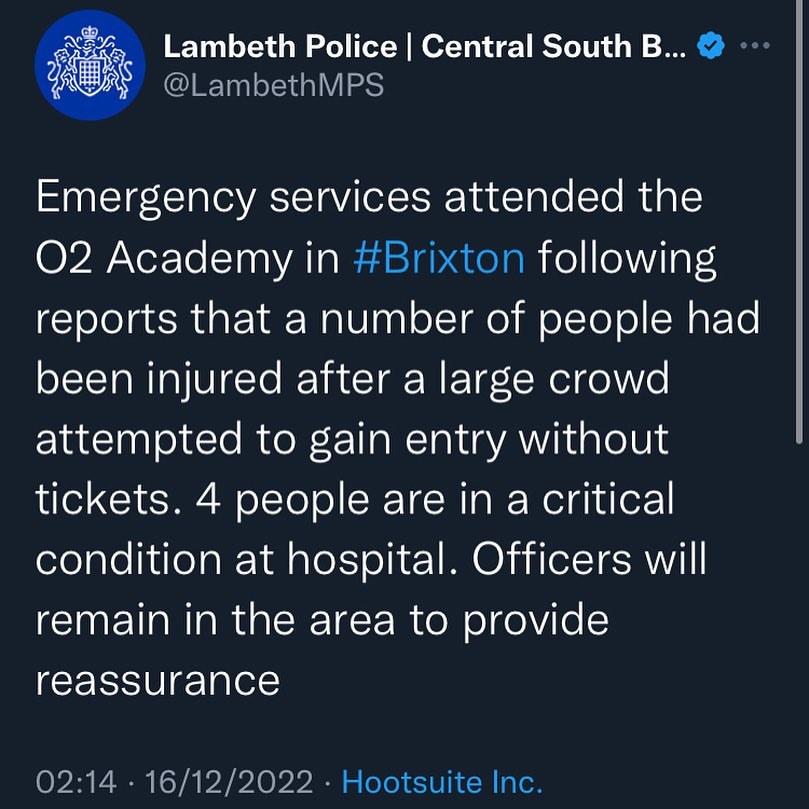Click the word "hospital" in the tweet
The width and height of the screenshot is (809, 809).
pos(362,559)
